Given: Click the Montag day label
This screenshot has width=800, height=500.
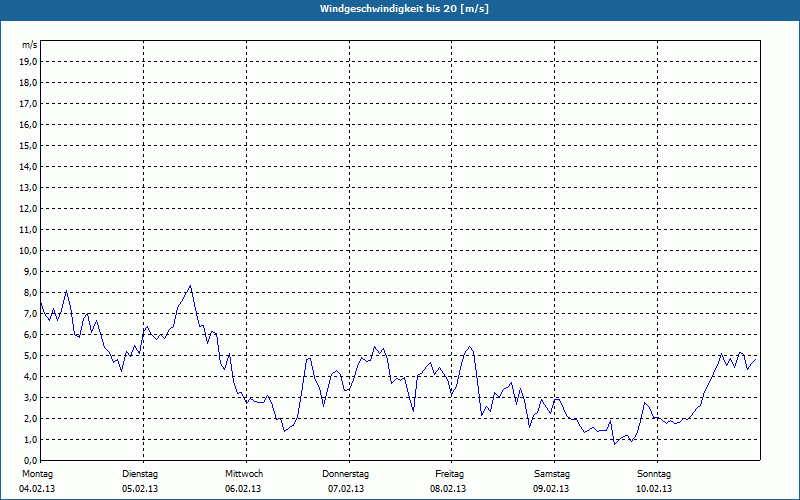Looking at the screenshot, I should 37,474.
